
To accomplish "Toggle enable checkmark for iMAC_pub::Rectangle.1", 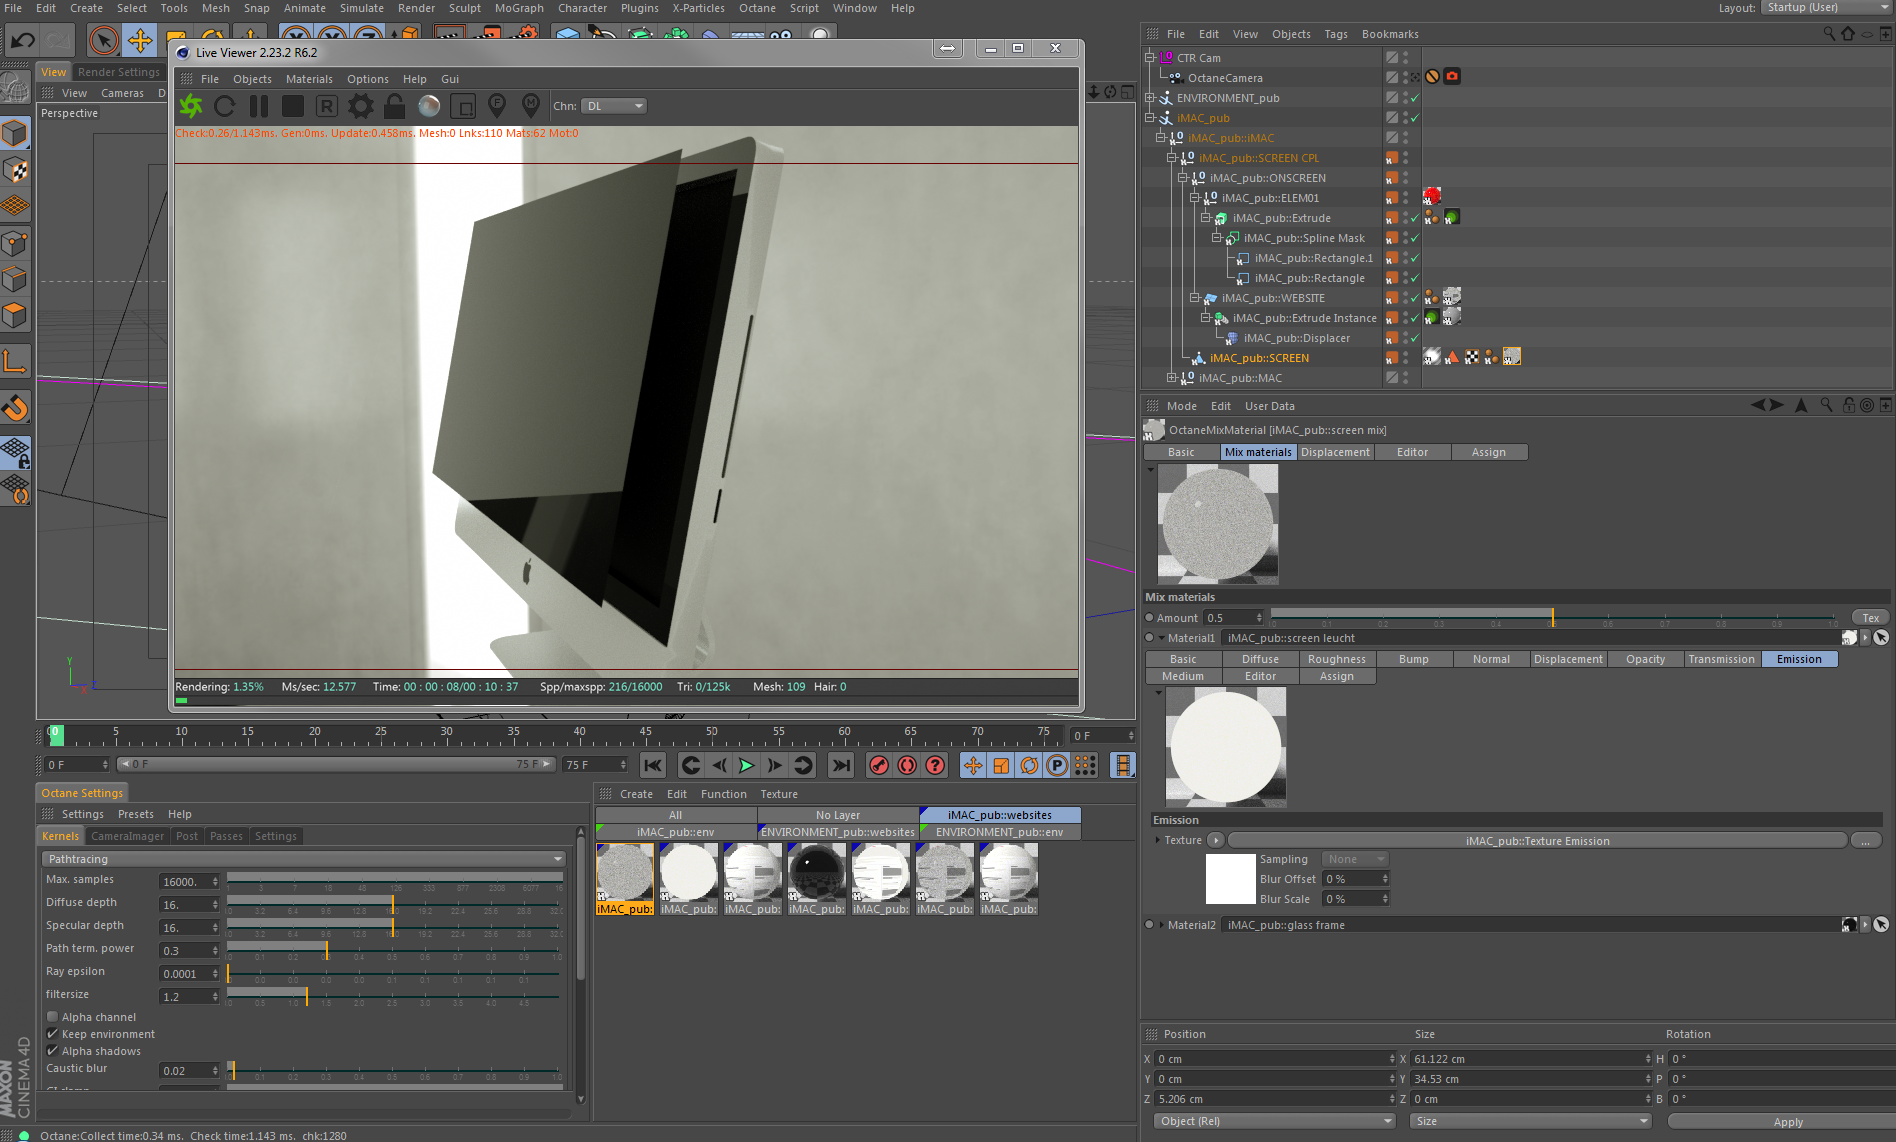I will tap(1415, 258).
